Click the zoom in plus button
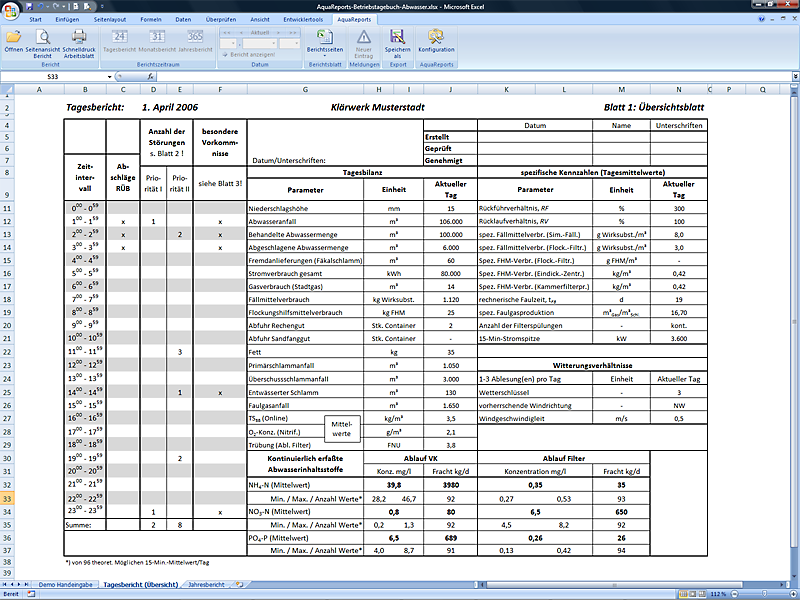Screen dimensions: 800x600 tap(794, 594)
